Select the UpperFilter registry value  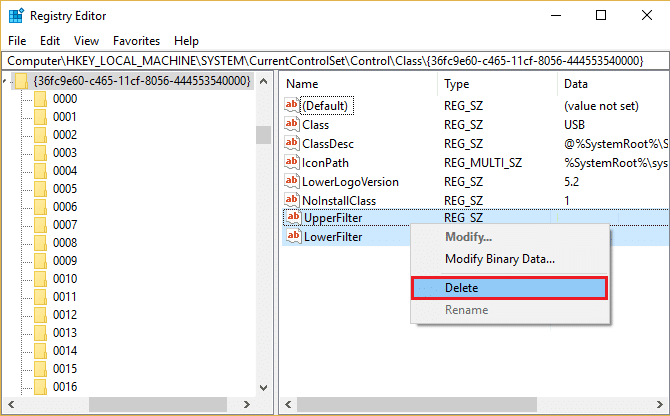pos(332,218)
